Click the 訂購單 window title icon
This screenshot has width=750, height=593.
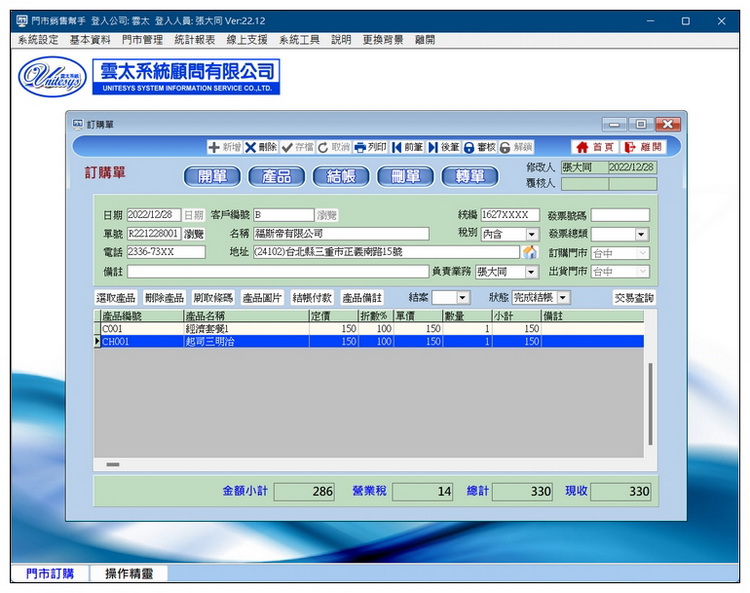(78, 124)
